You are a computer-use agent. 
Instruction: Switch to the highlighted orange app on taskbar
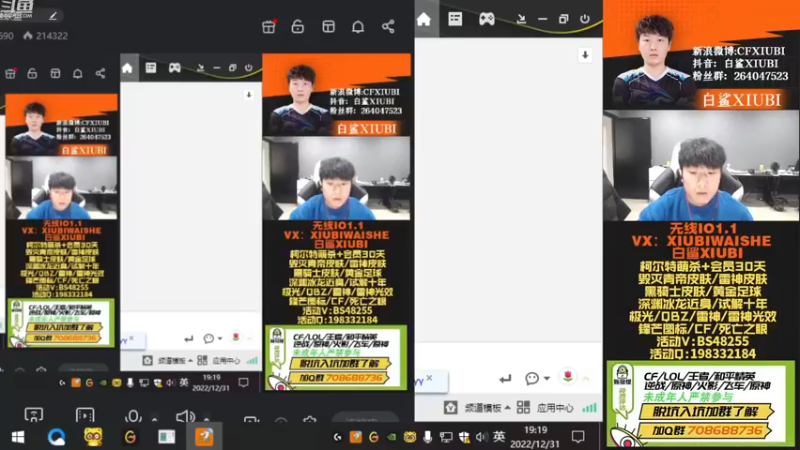(x=204, y=437)
